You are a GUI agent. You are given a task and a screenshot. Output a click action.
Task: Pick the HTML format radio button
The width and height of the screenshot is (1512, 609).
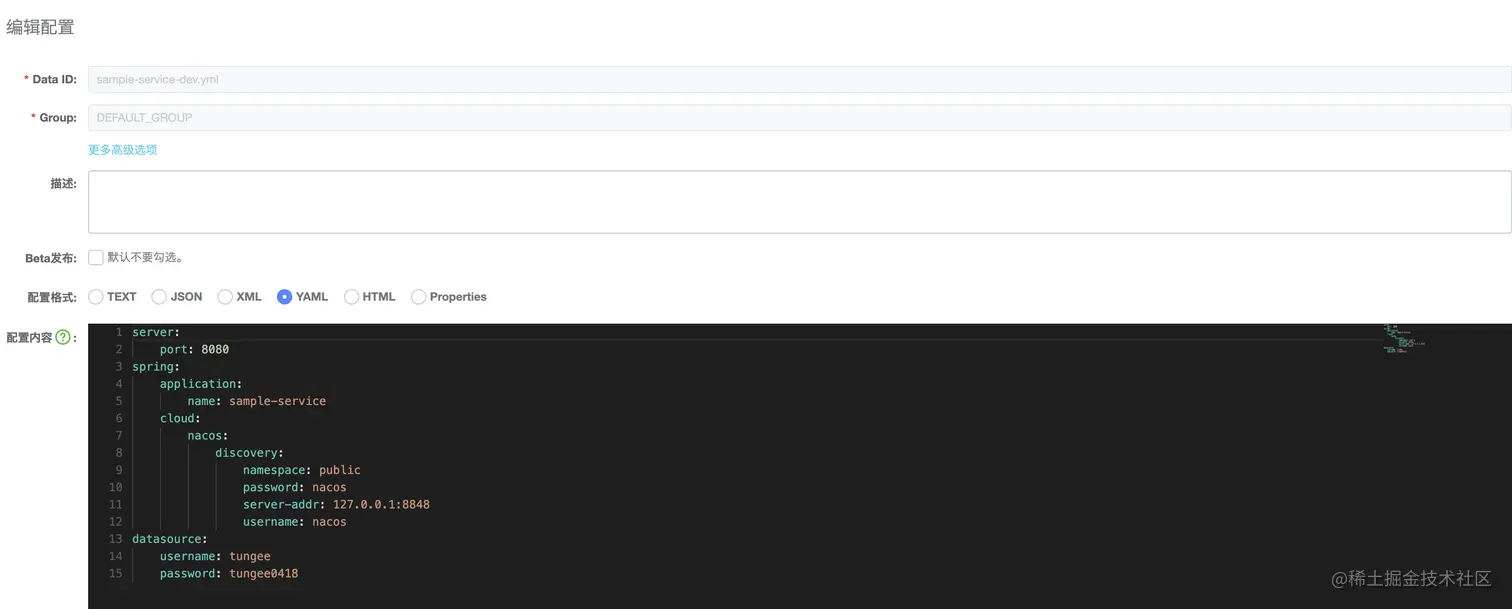click(x=351, y=297)
